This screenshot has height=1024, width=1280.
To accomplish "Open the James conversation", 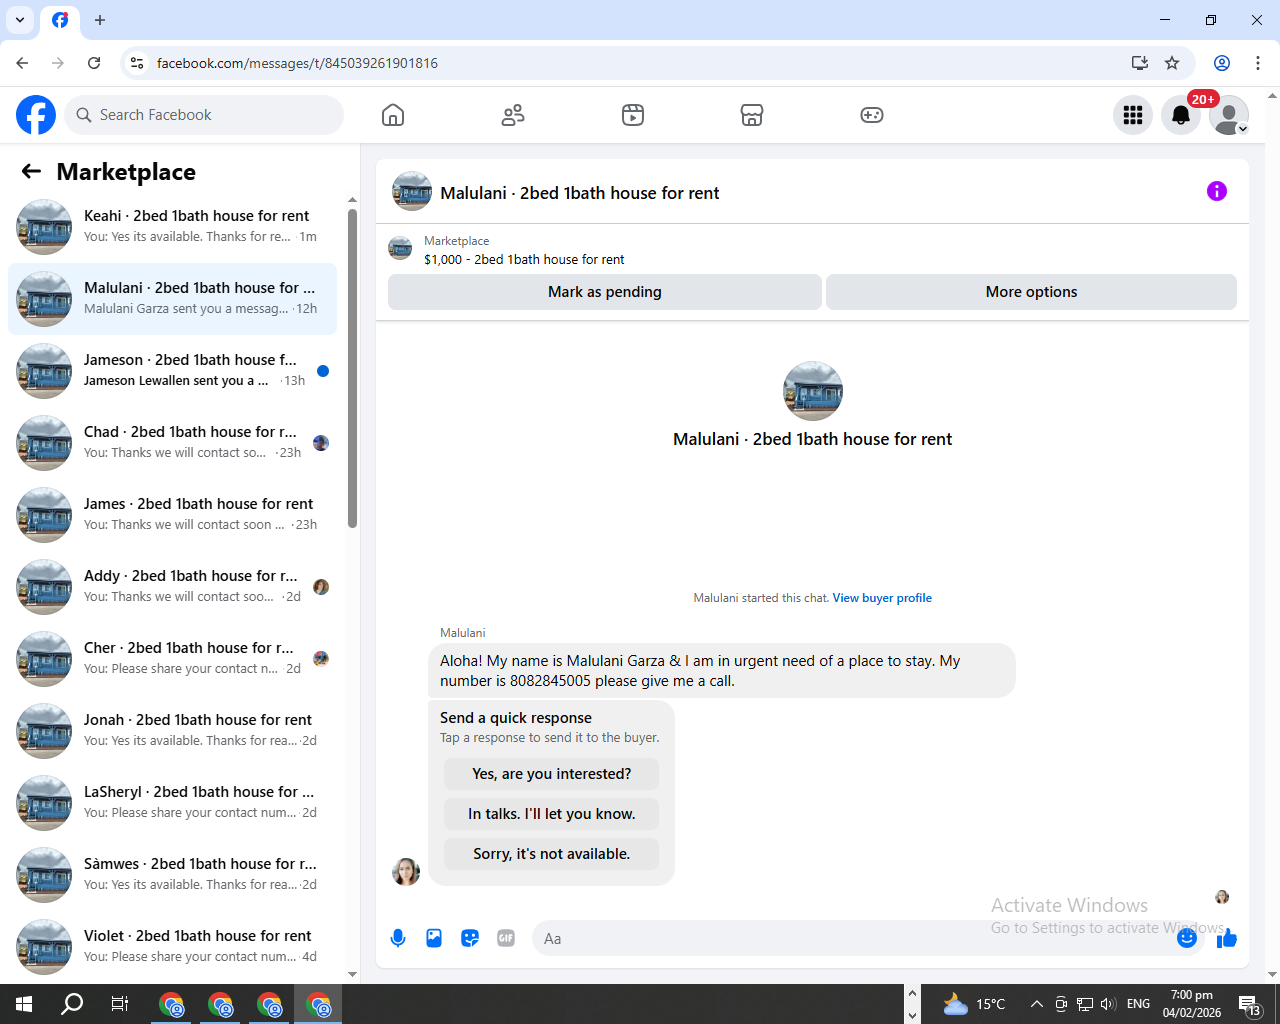I will click(x=172, y=515).
